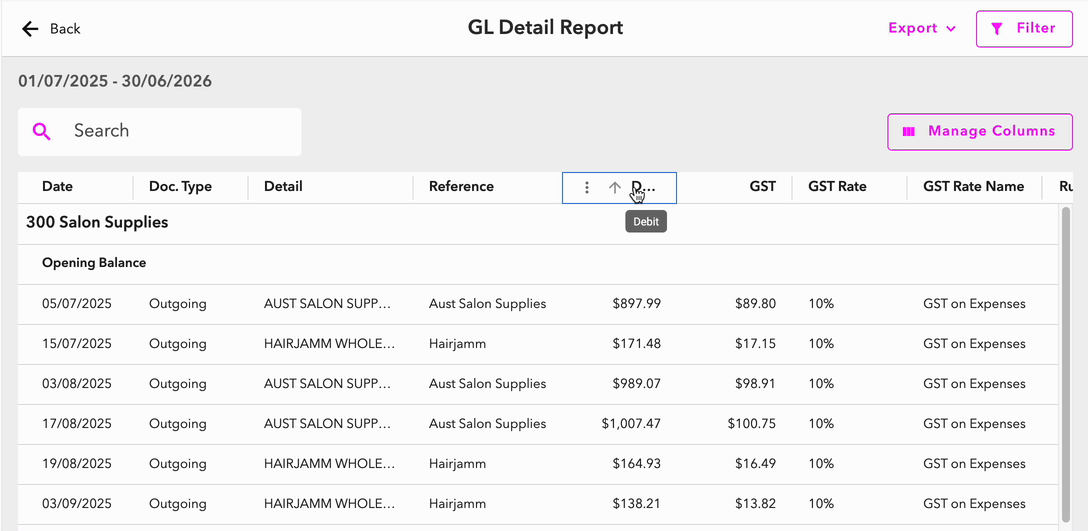The image size is (1088, 531).
Task: Sort by the Reference column header
Action: (461, 187)
